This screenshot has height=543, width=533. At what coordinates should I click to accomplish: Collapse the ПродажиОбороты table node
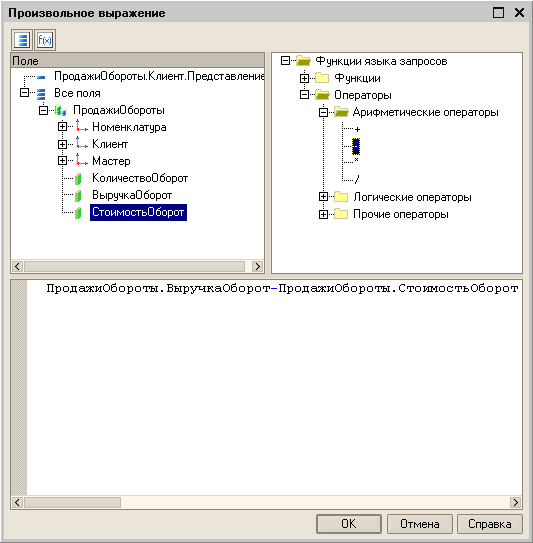[x=43, y=110]
